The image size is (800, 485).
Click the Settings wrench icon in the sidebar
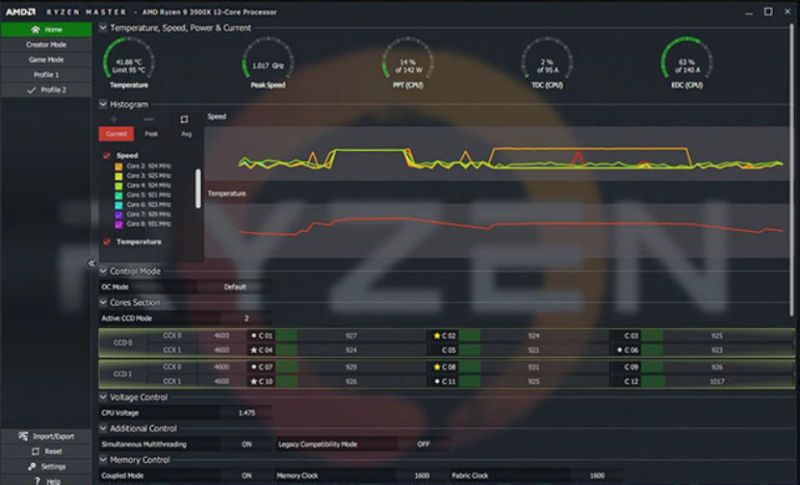[x=32, y=466]
